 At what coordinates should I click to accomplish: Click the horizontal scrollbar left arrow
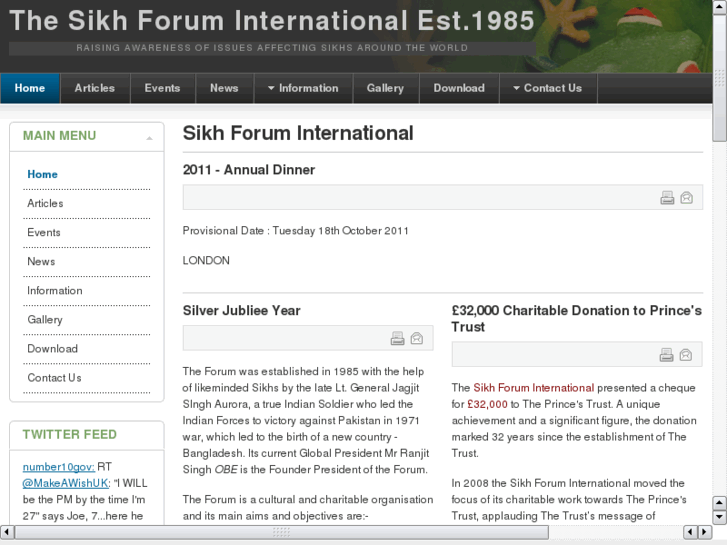tap(7, 532)
